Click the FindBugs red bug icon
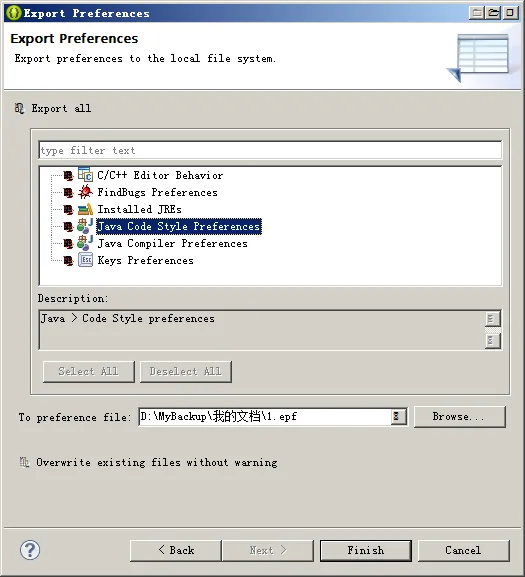The height and width of the screenshot is (577, 525). [85, 192]
